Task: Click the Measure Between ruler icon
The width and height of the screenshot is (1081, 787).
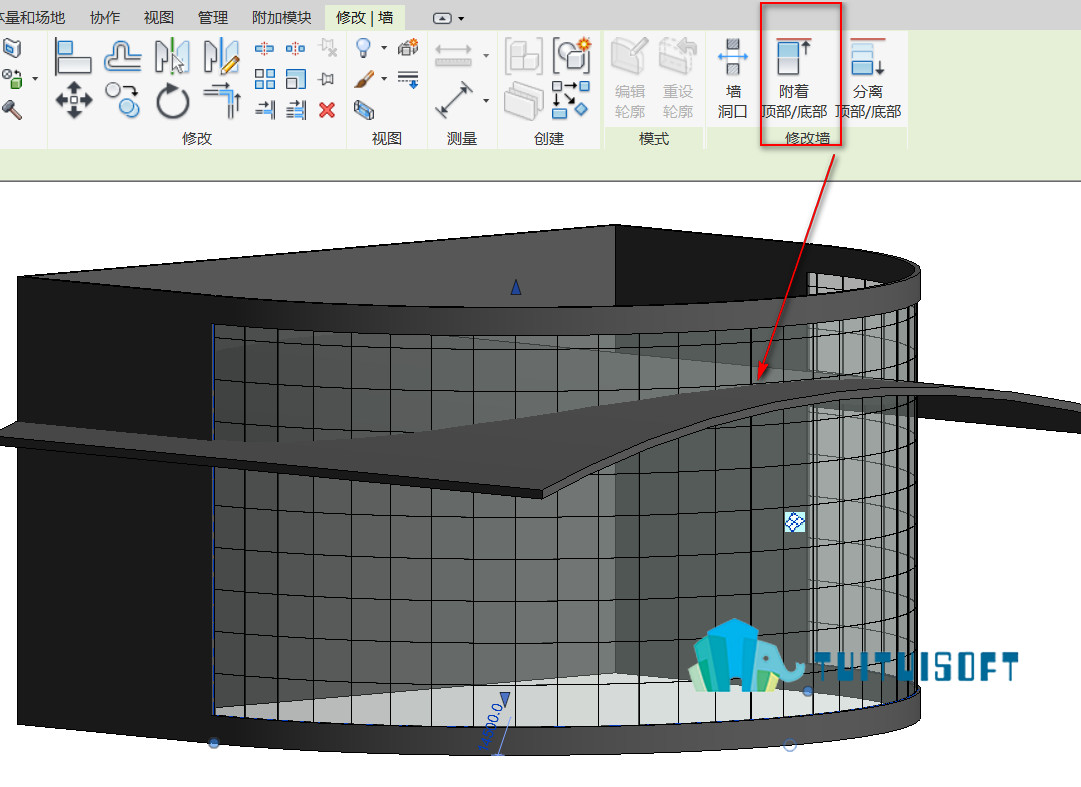Action: pyautogui.click(x=454, y=55)
